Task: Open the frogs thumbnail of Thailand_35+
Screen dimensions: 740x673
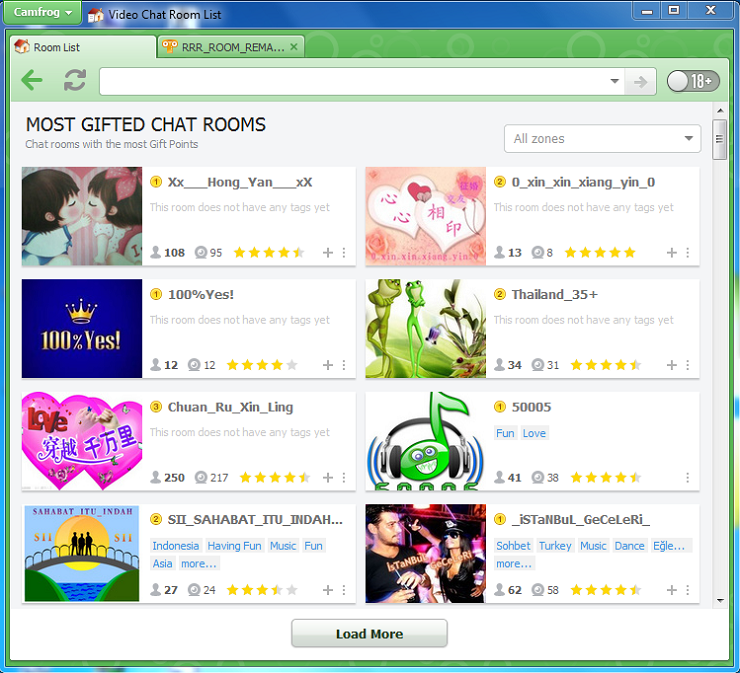Action: (x=425, y=328)
